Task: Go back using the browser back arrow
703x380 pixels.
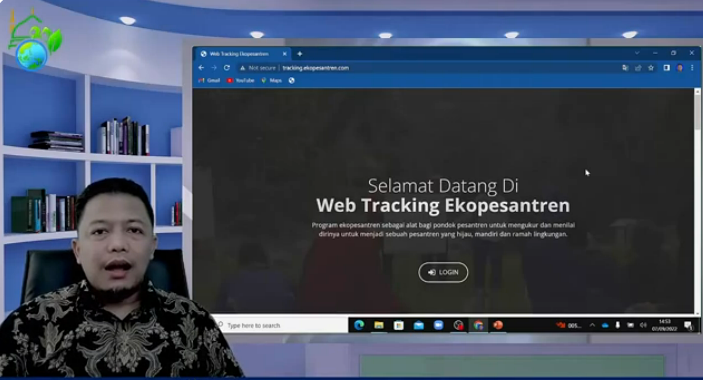Action: [201, 68]
